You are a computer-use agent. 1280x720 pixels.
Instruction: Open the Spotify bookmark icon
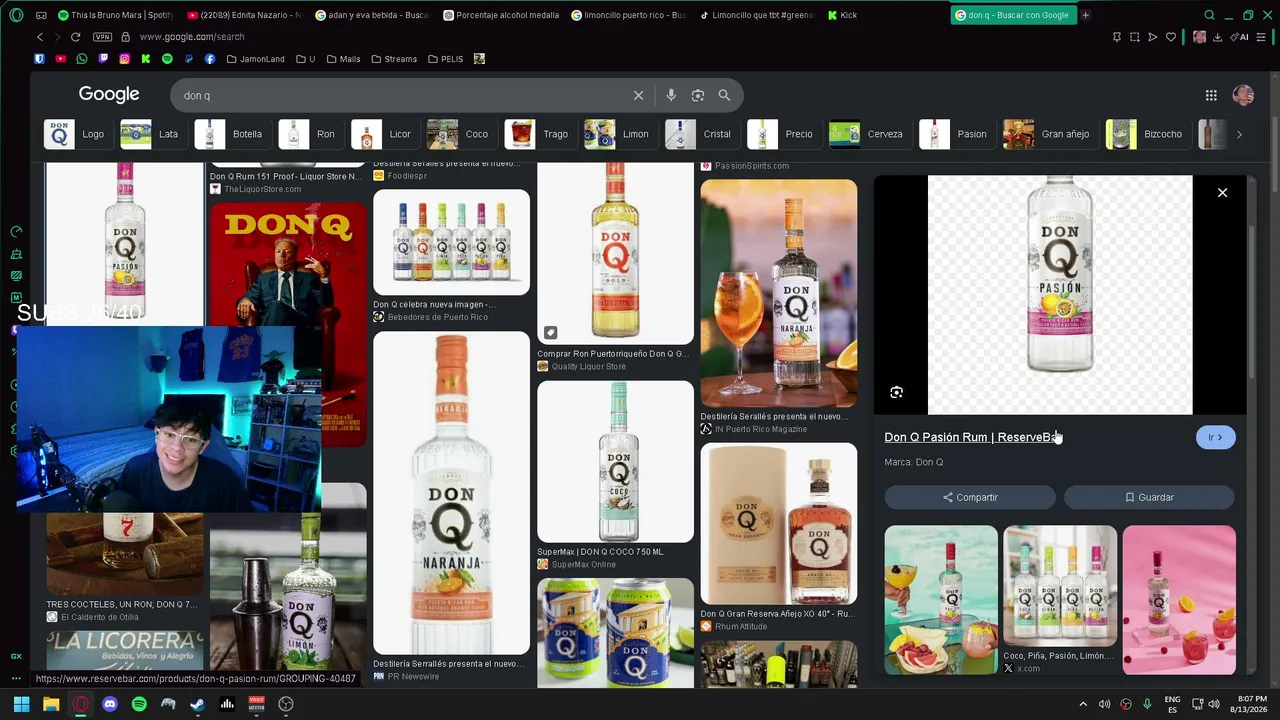coord(167,59)
